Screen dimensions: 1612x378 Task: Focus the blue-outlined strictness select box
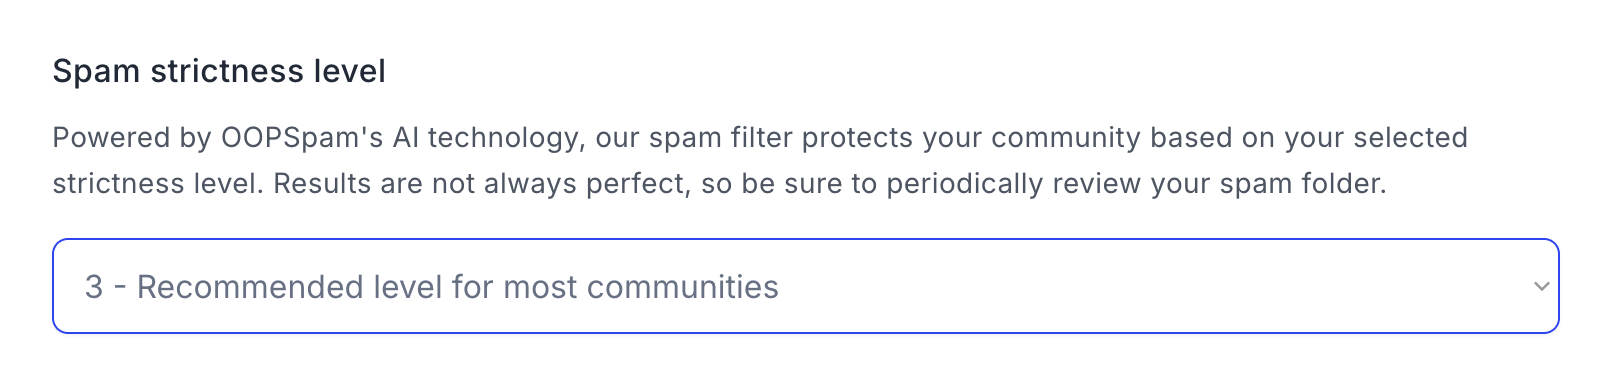(805, 286)
